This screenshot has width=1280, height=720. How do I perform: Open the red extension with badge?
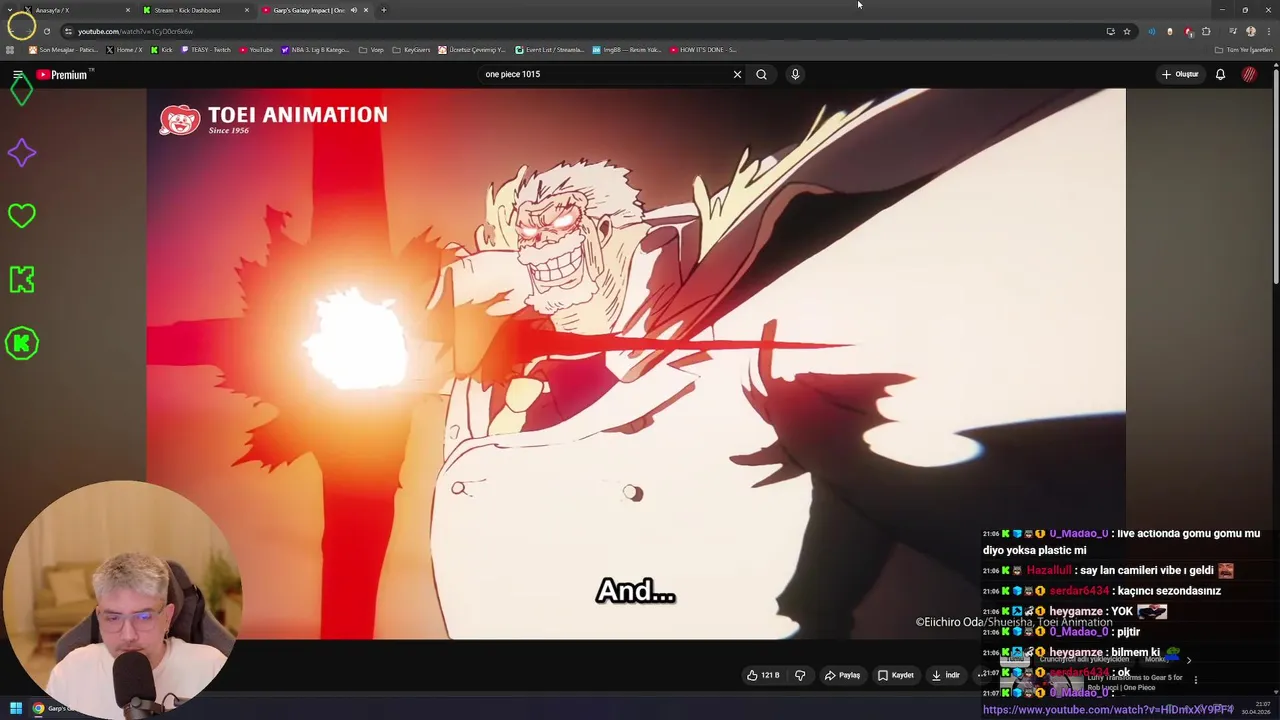pyautogui.click(x=1188, y=31)
